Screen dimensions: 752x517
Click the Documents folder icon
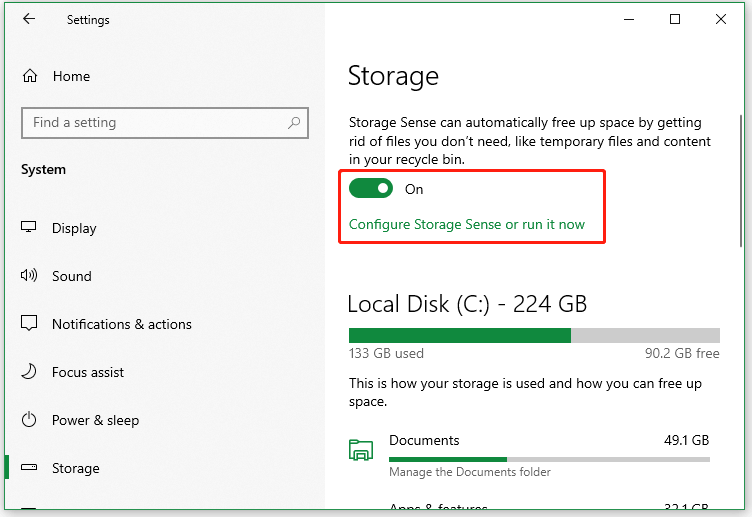361,450
